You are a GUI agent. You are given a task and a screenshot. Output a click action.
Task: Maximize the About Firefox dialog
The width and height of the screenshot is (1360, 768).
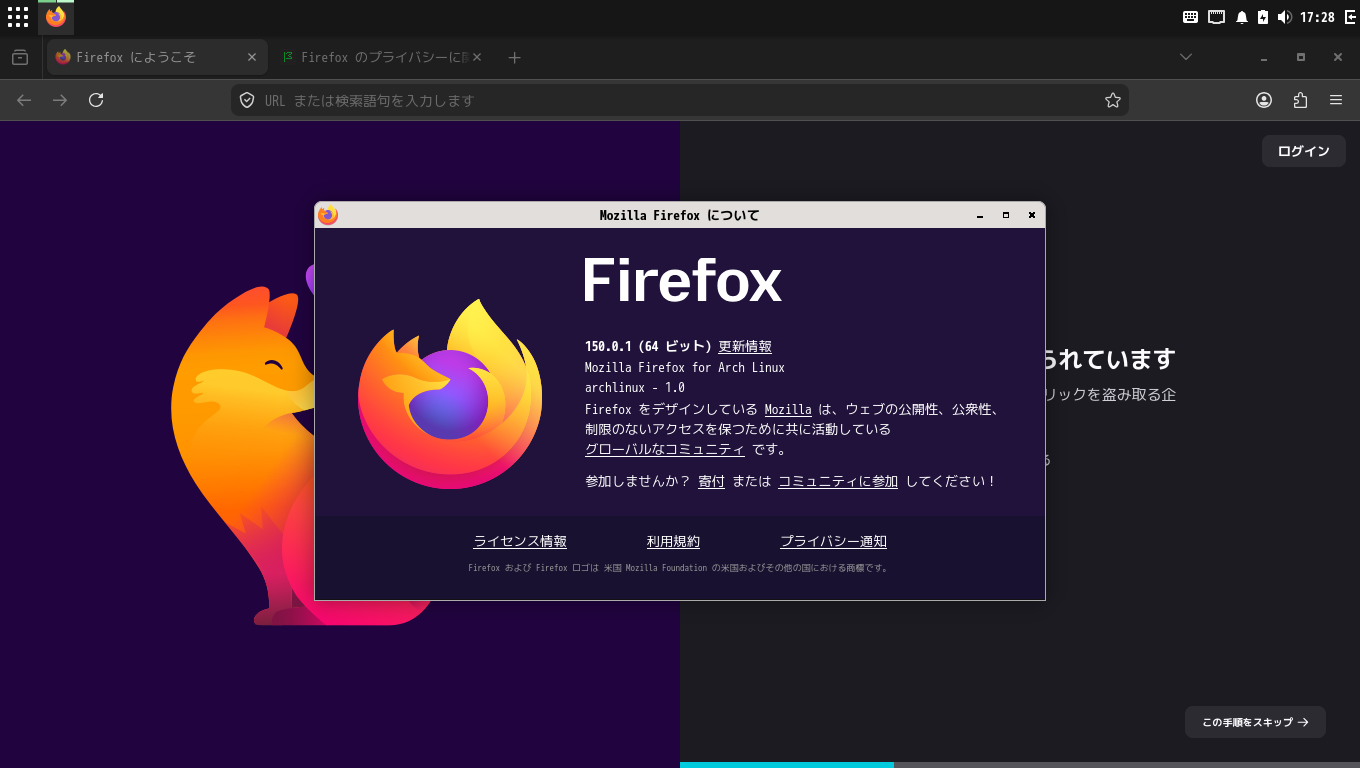click(x=1006, y=215)
